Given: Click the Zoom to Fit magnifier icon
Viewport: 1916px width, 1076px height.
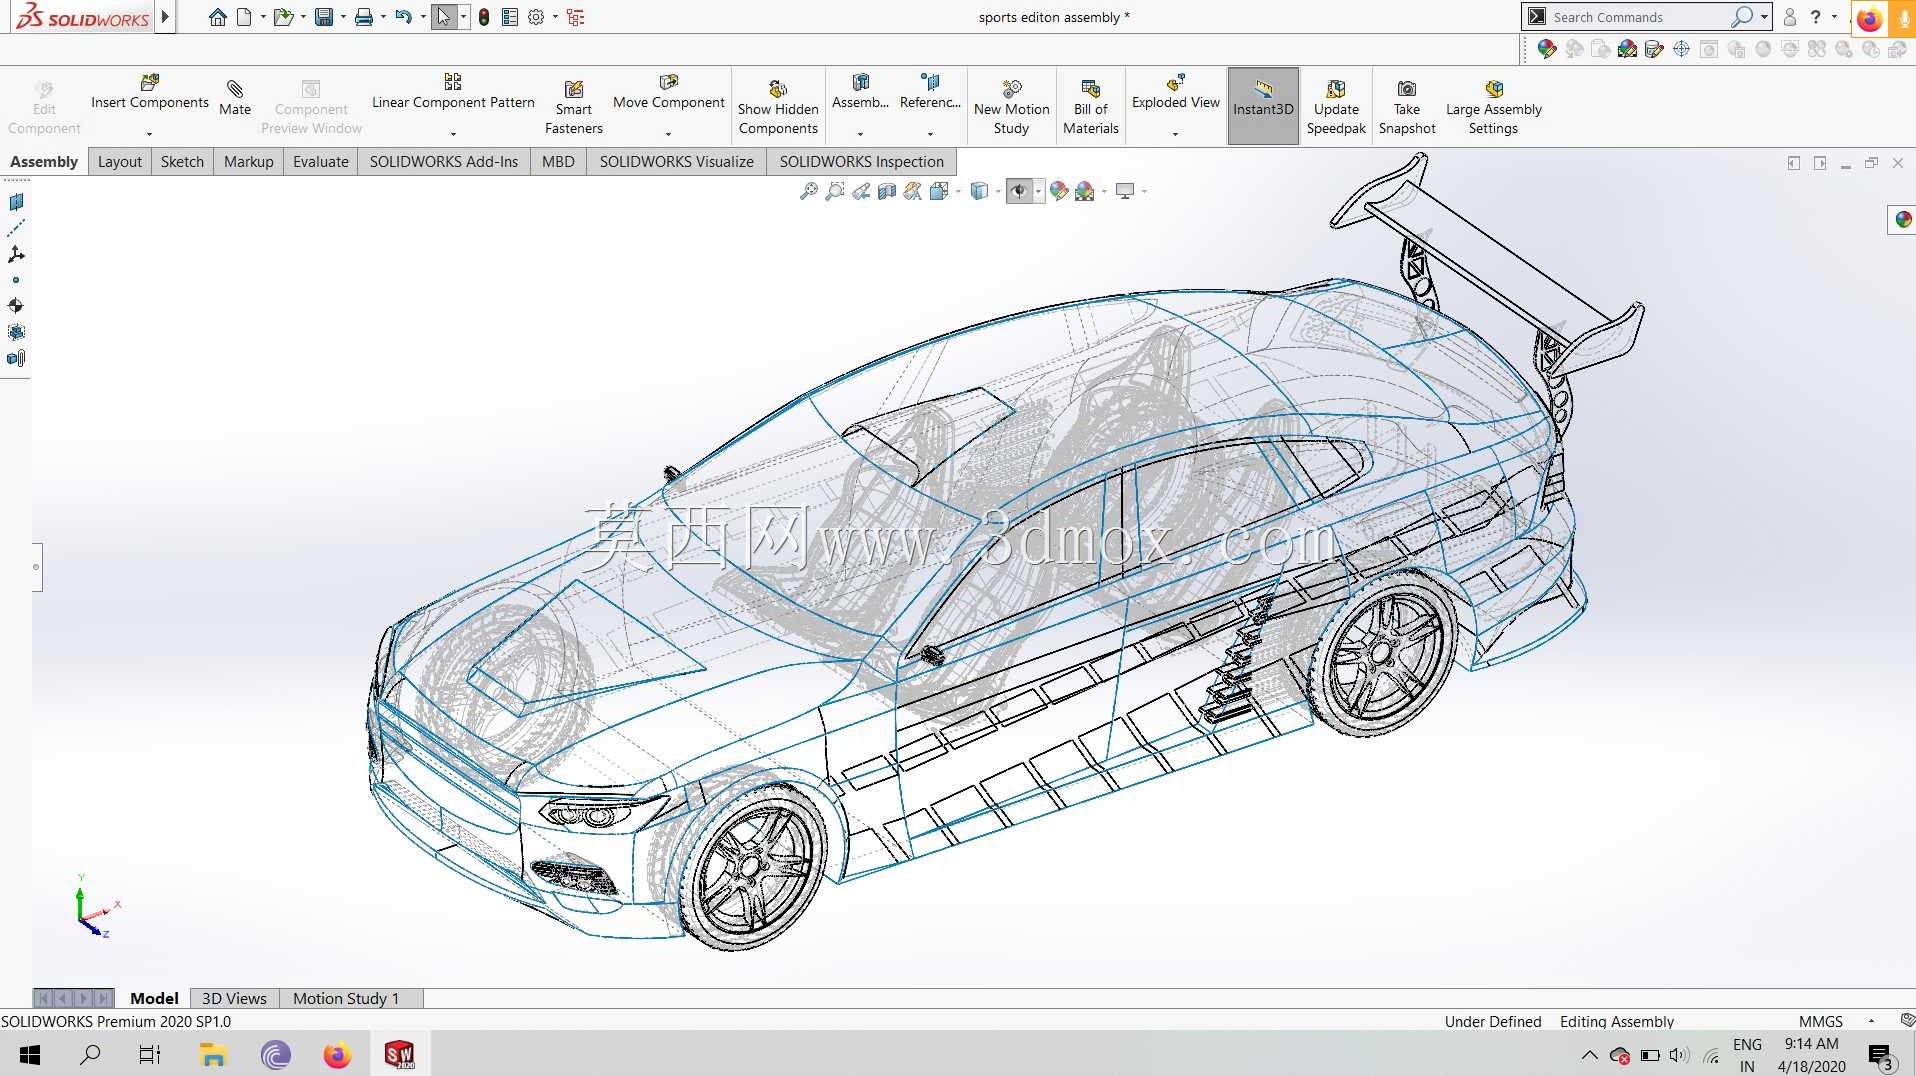Looking at the screenshot, I should coord(809,191).
